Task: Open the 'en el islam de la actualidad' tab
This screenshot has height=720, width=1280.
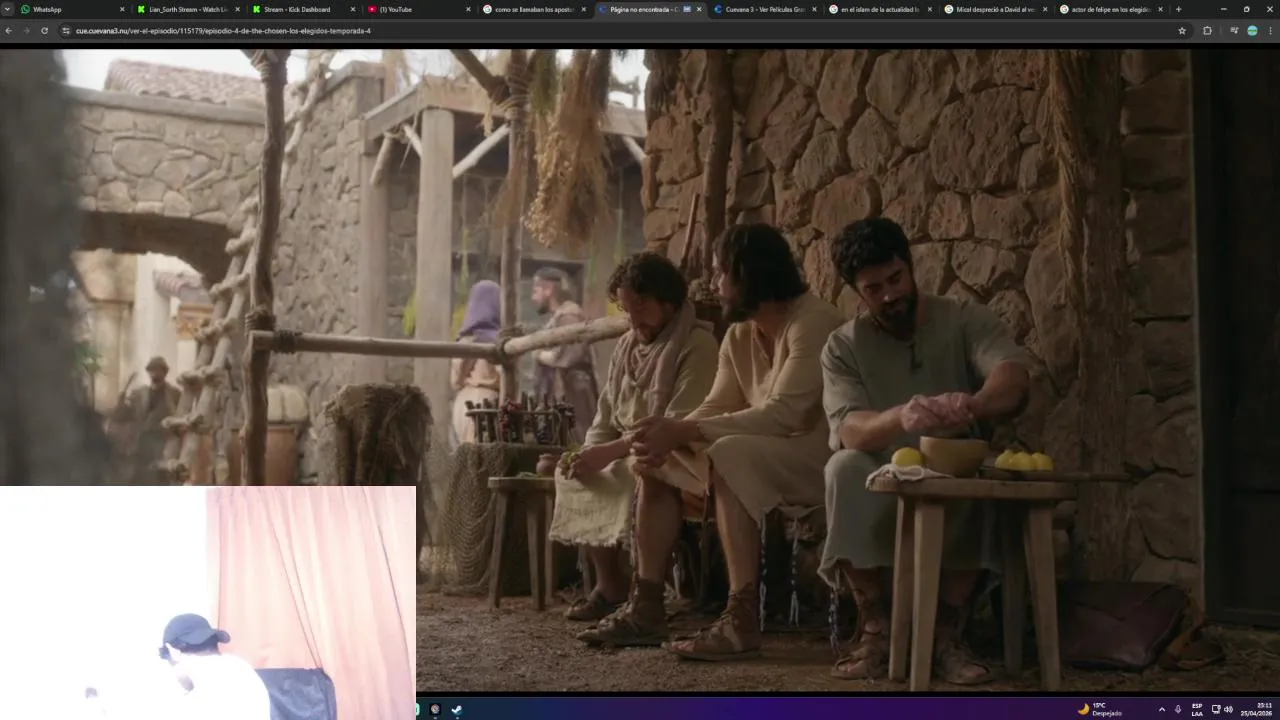Action: (x=879, y=9)
